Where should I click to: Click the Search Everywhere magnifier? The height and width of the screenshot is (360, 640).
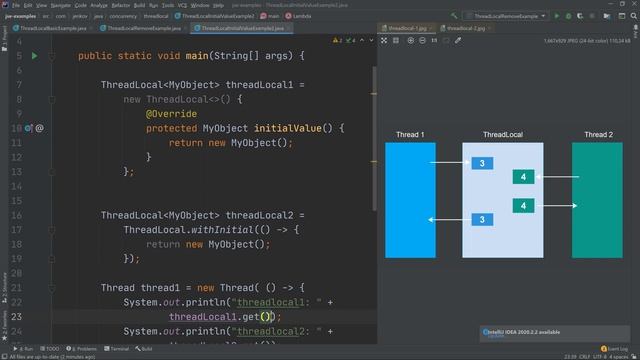coord(633,16)
